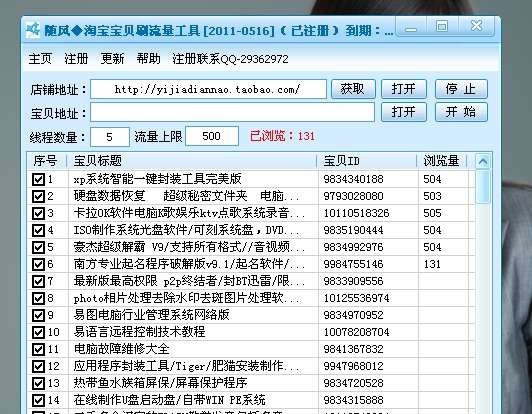Uncheck row 7 最新版最高权限 checkbox

pos(38,281)
